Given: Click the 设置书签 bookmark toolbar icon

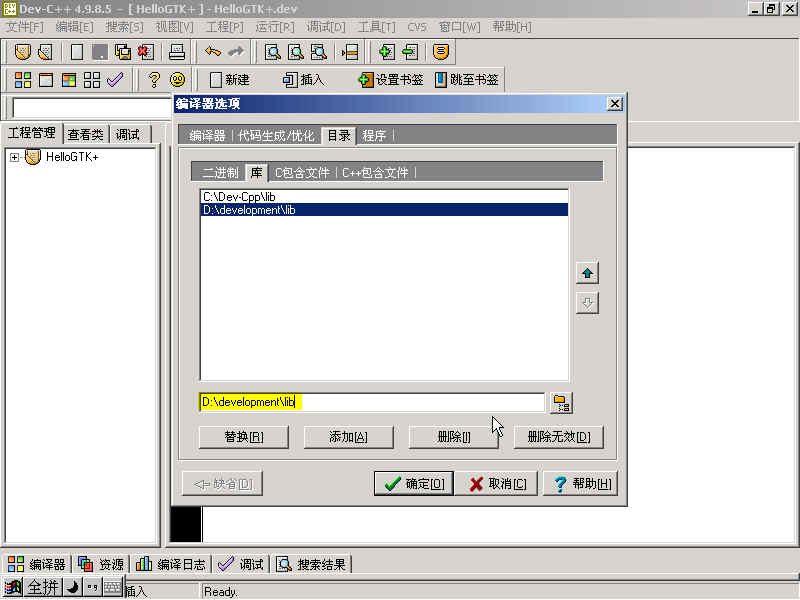Looking at the screenshot, I should [x=365, y=80].
